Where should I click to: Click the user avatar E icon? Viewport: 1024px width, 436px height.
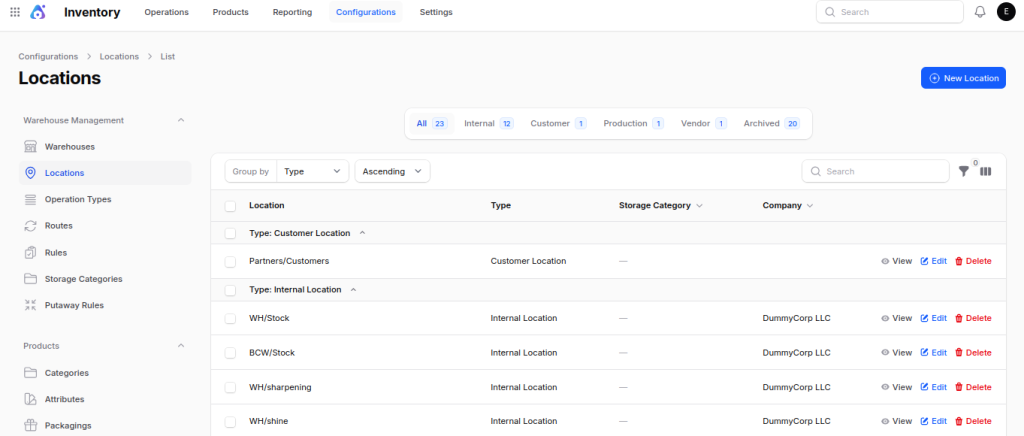1006,12
